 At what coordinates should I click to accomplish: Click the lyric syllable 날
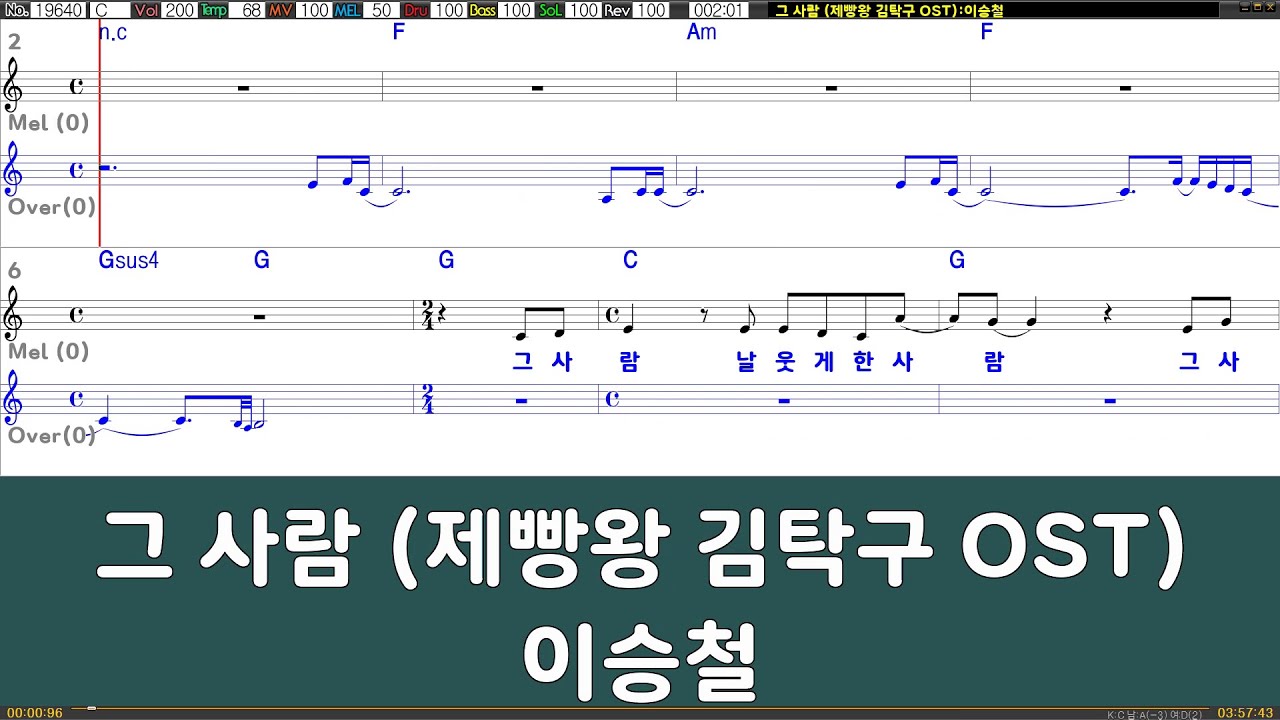[x=747, y=363]
